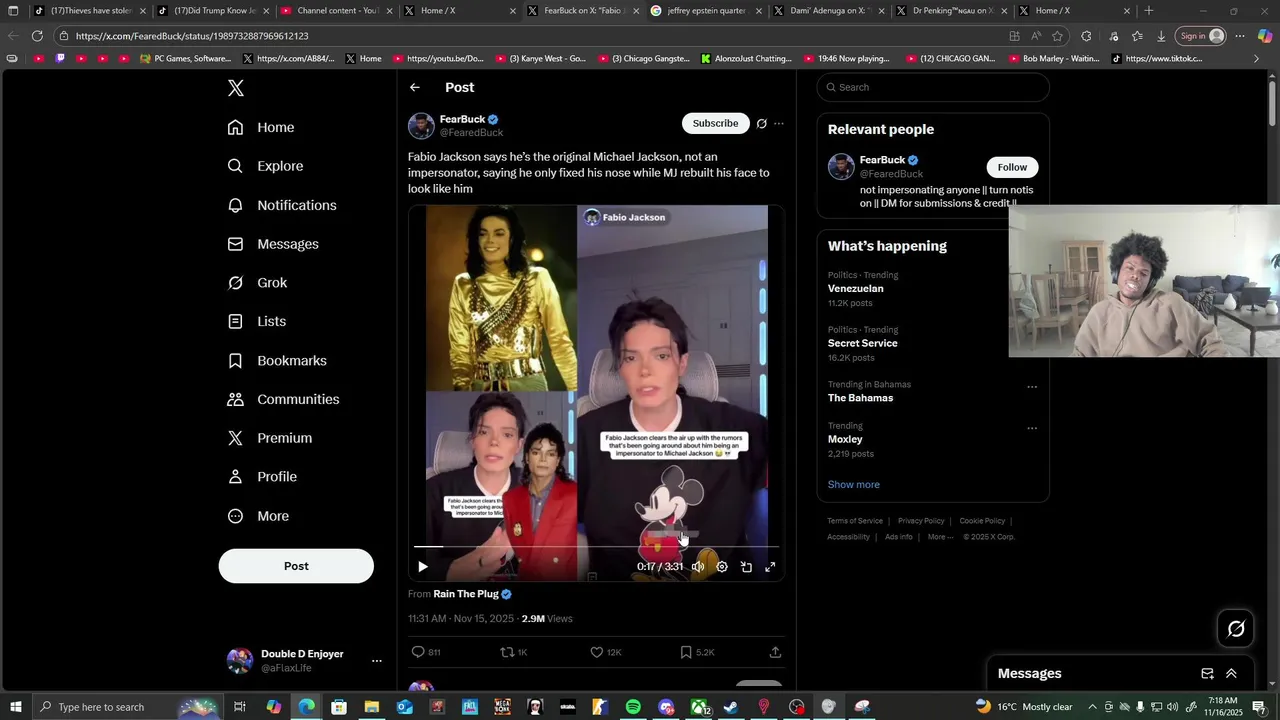Add page to favorites star
1280x720 pixels.
[x=1058, y=36]
